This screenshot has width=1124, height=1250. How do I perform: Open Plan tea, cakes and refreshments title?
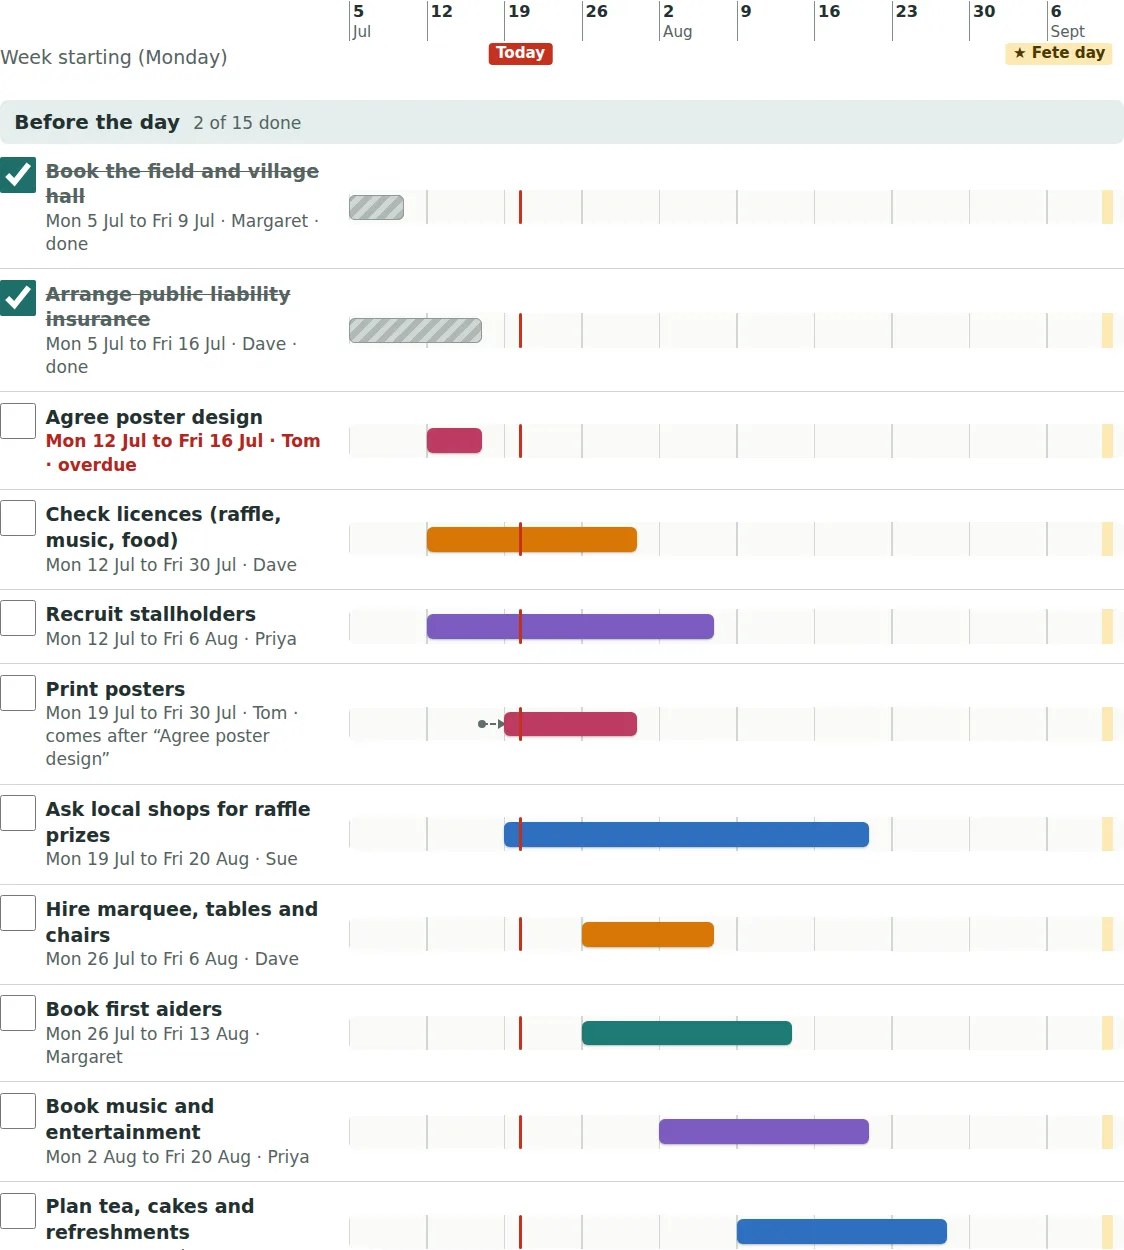(x=150, y=1219)
